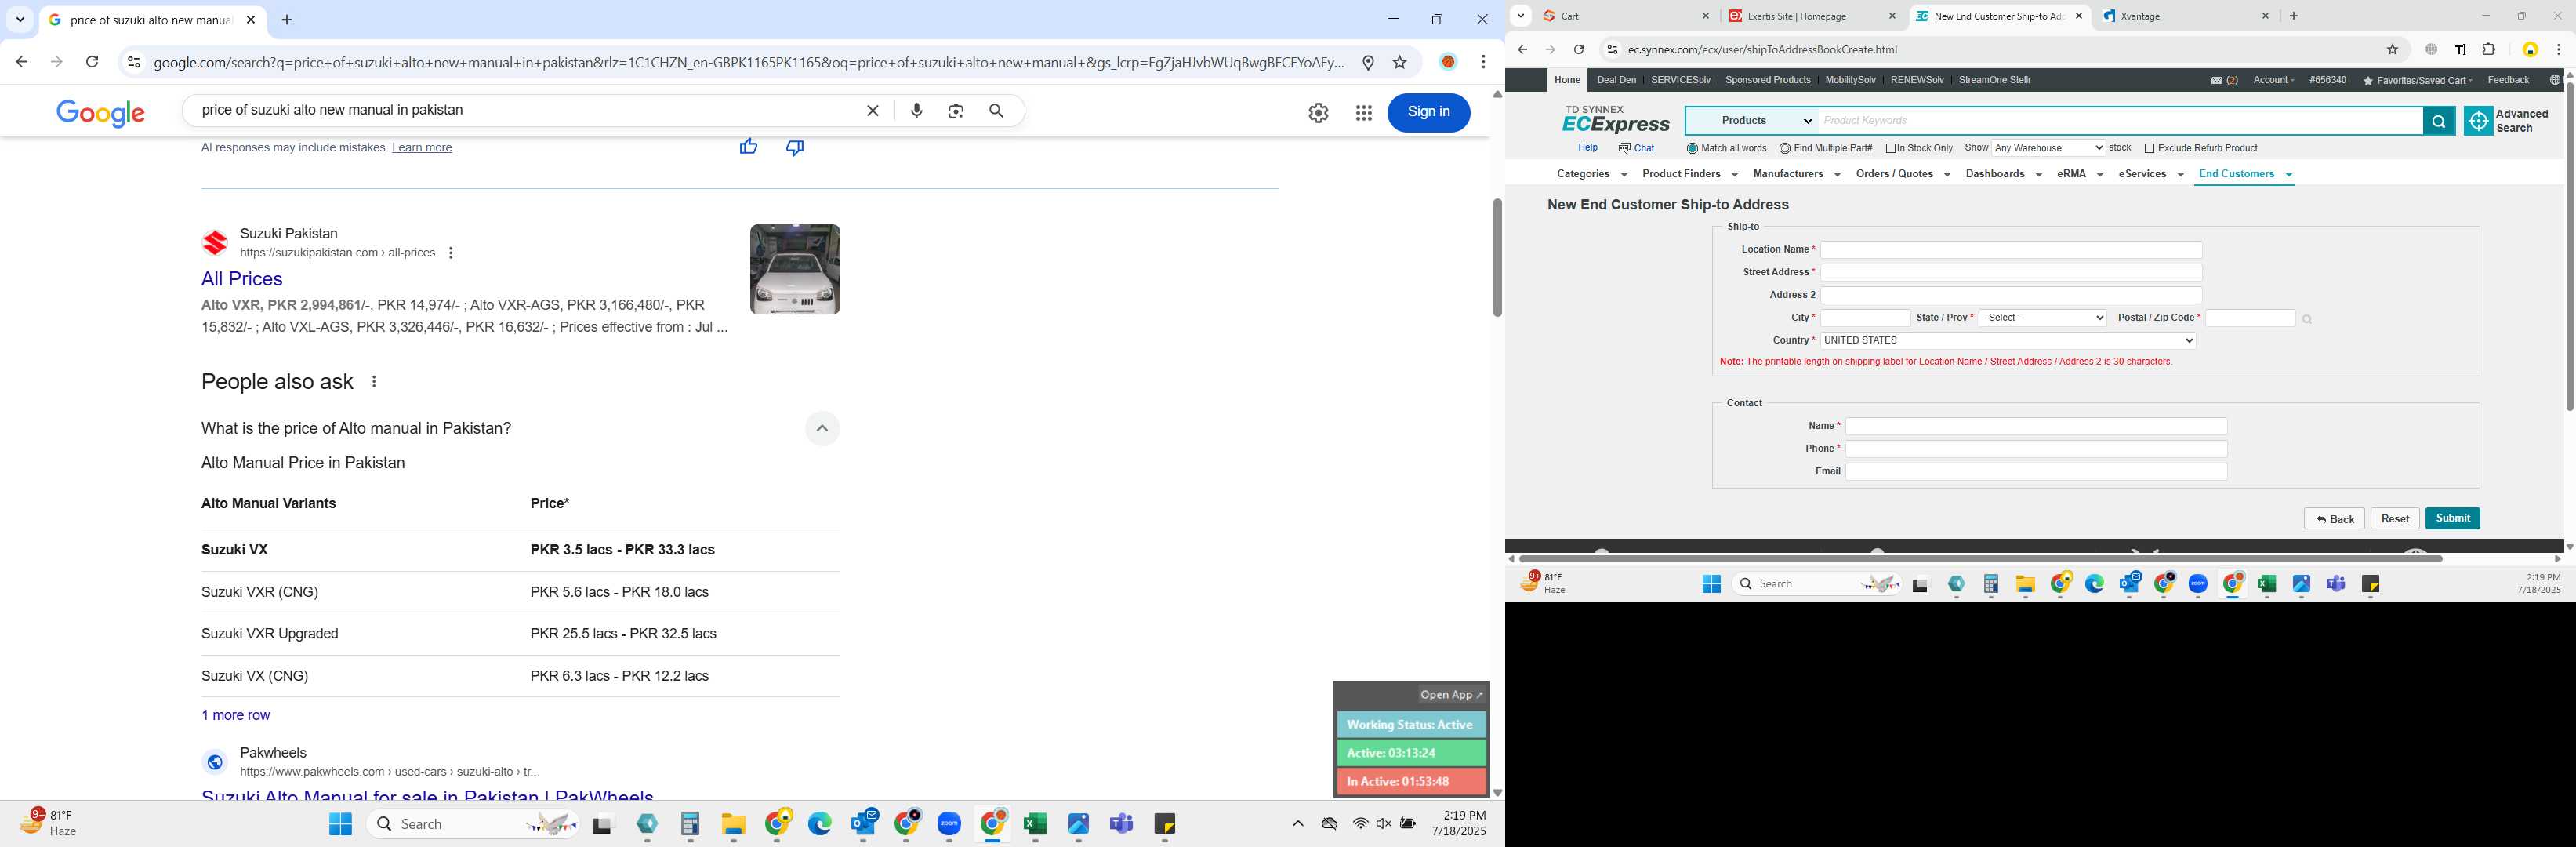Screen dimensions: 2576x847
Task: Bookmark the ECExpress page with star icon
Action: tap(2392, 50)
